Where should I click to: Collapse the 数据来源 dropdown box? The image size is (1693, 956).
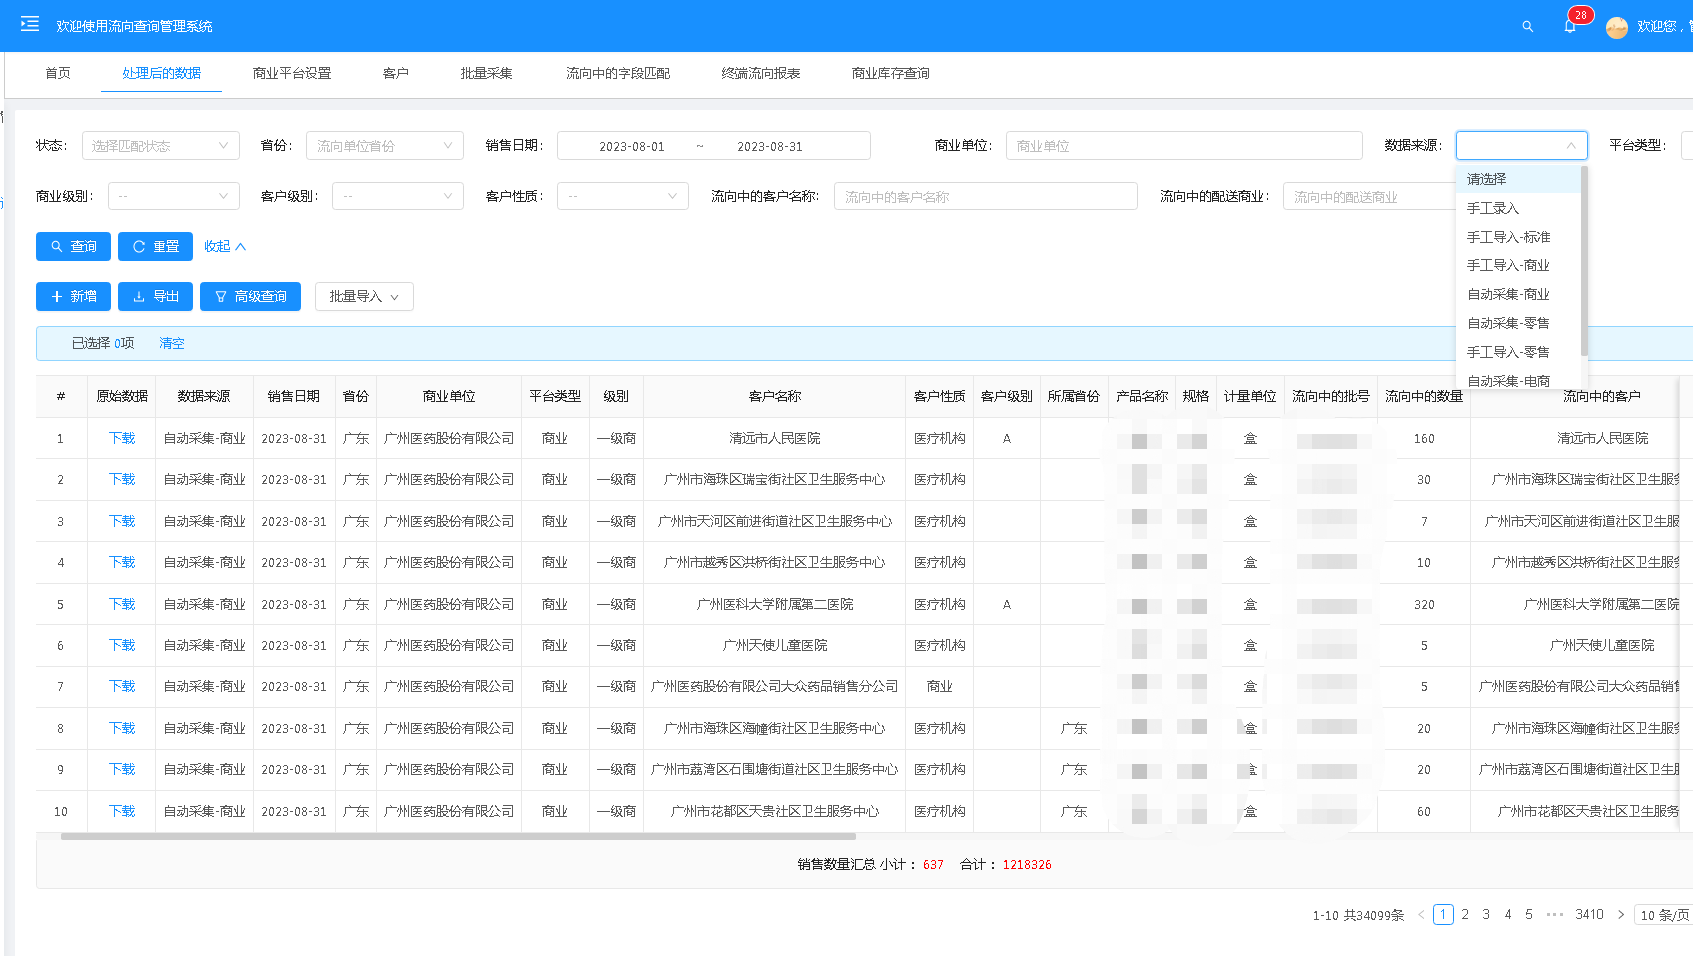point(1521,146)
